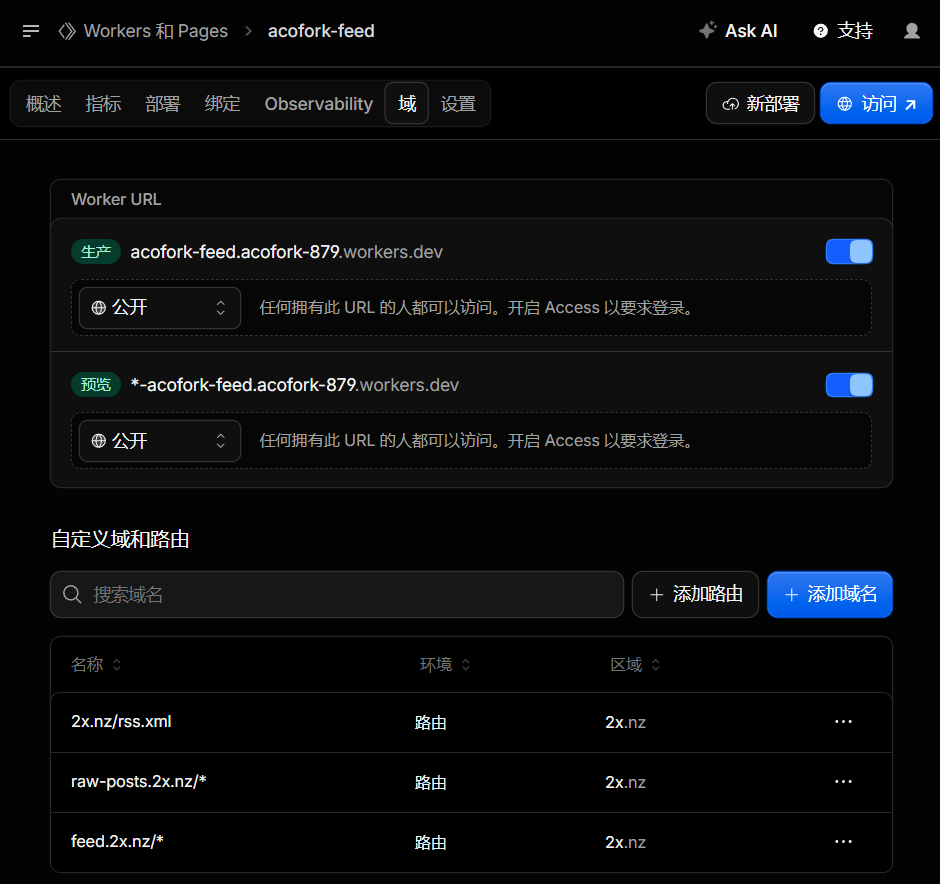Click the 自定义域和路由 heading
Image resolution: width=940 pixels, height=884 pixels.
tap(120, 539)
